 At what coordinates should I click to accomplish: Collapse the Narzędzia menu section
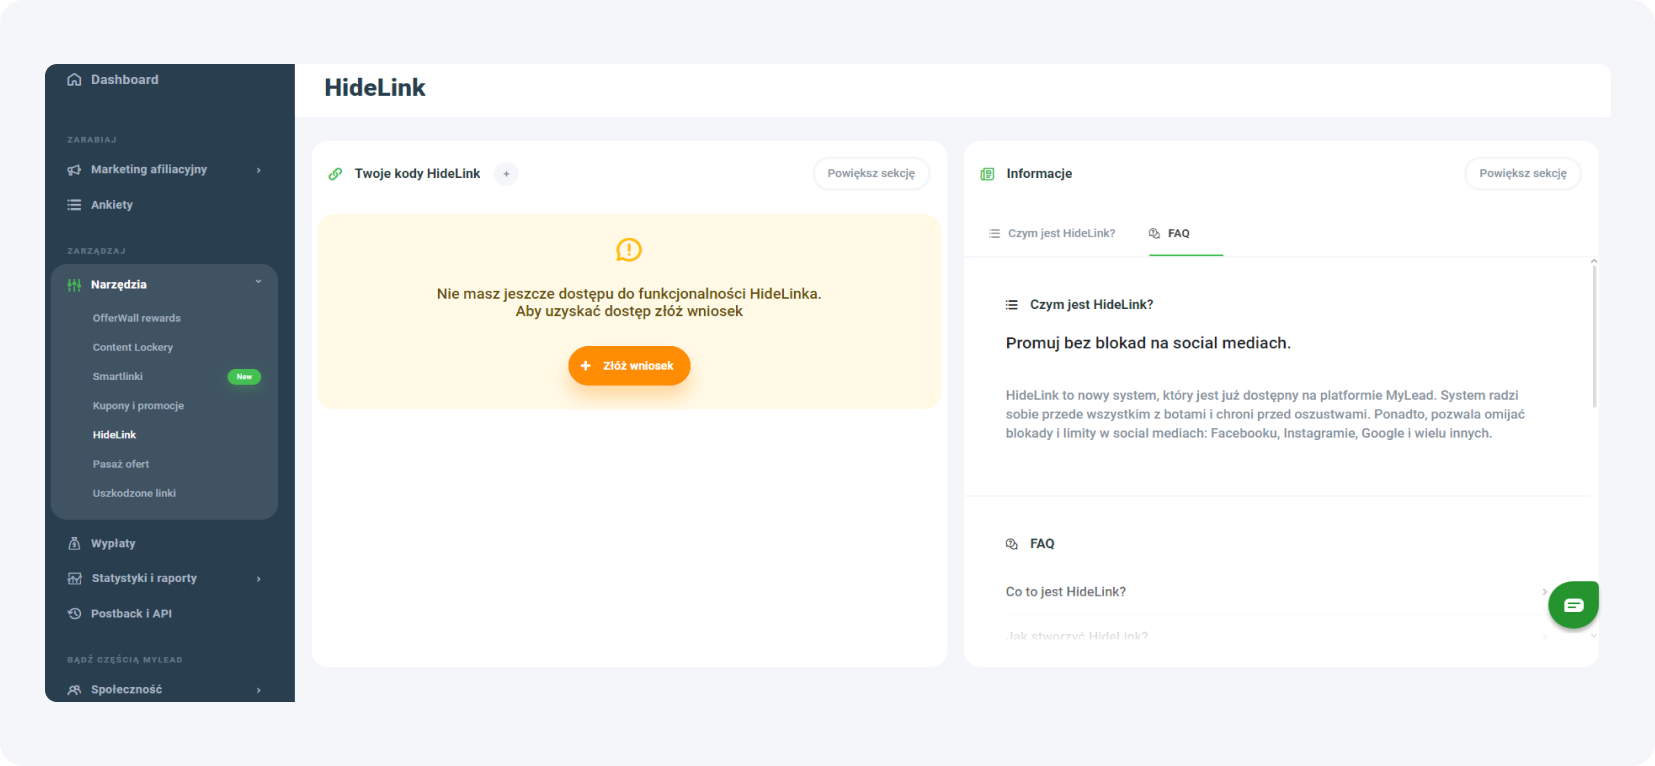258,283
